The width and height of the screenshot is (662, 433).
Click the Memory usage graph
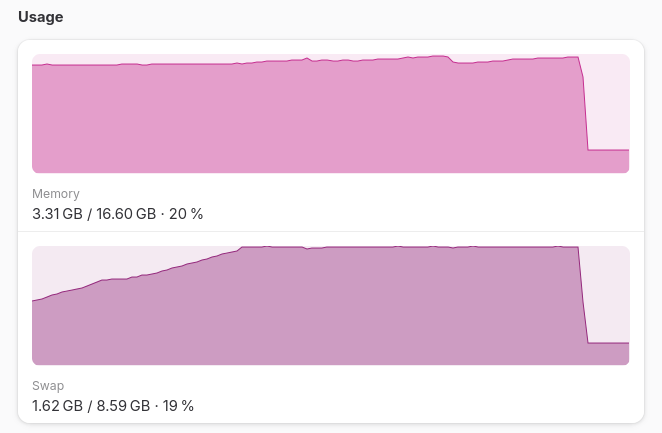tap(300, 115)
